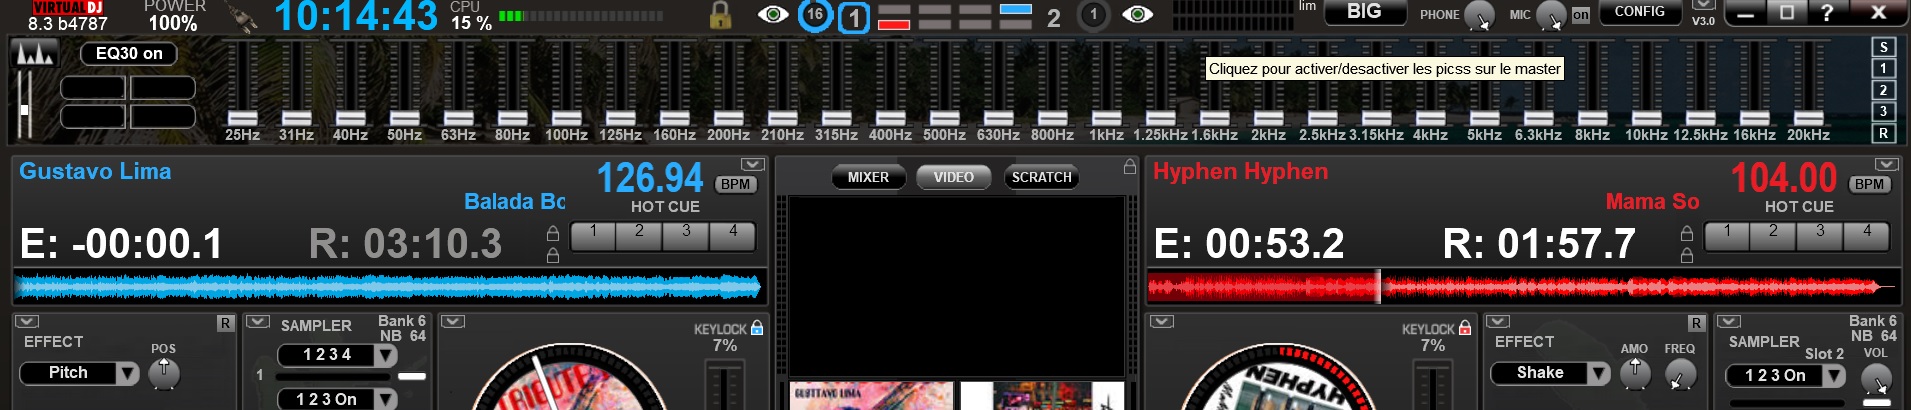This screenshot has width=1911, height=410.
Task: Click the MIC level knob
Action: pos(1550,16)
